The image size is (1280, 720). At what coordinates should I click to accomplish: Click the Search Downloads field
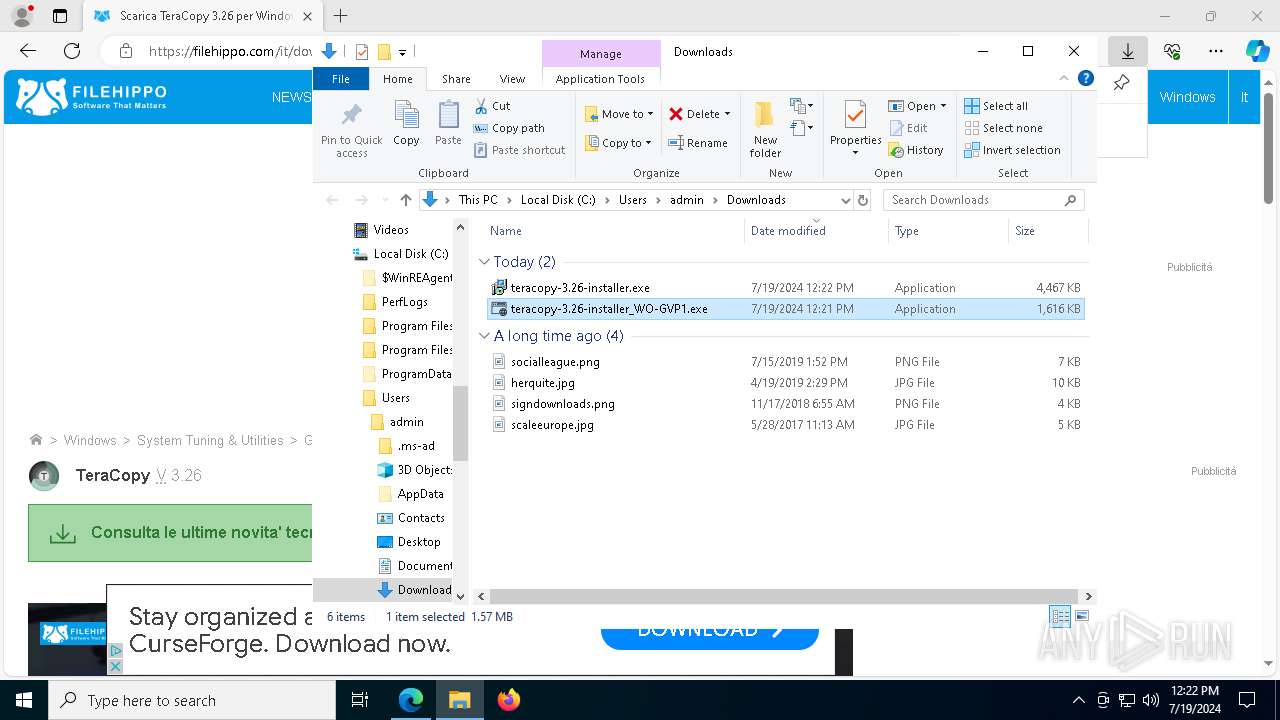984,200
